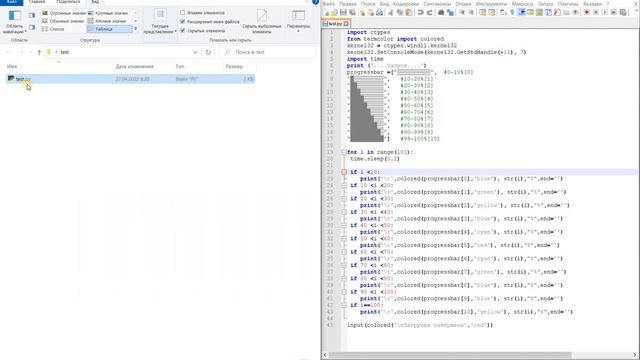
Task: Click the Save All toolbar icon
Action: (x=352, y=12)
